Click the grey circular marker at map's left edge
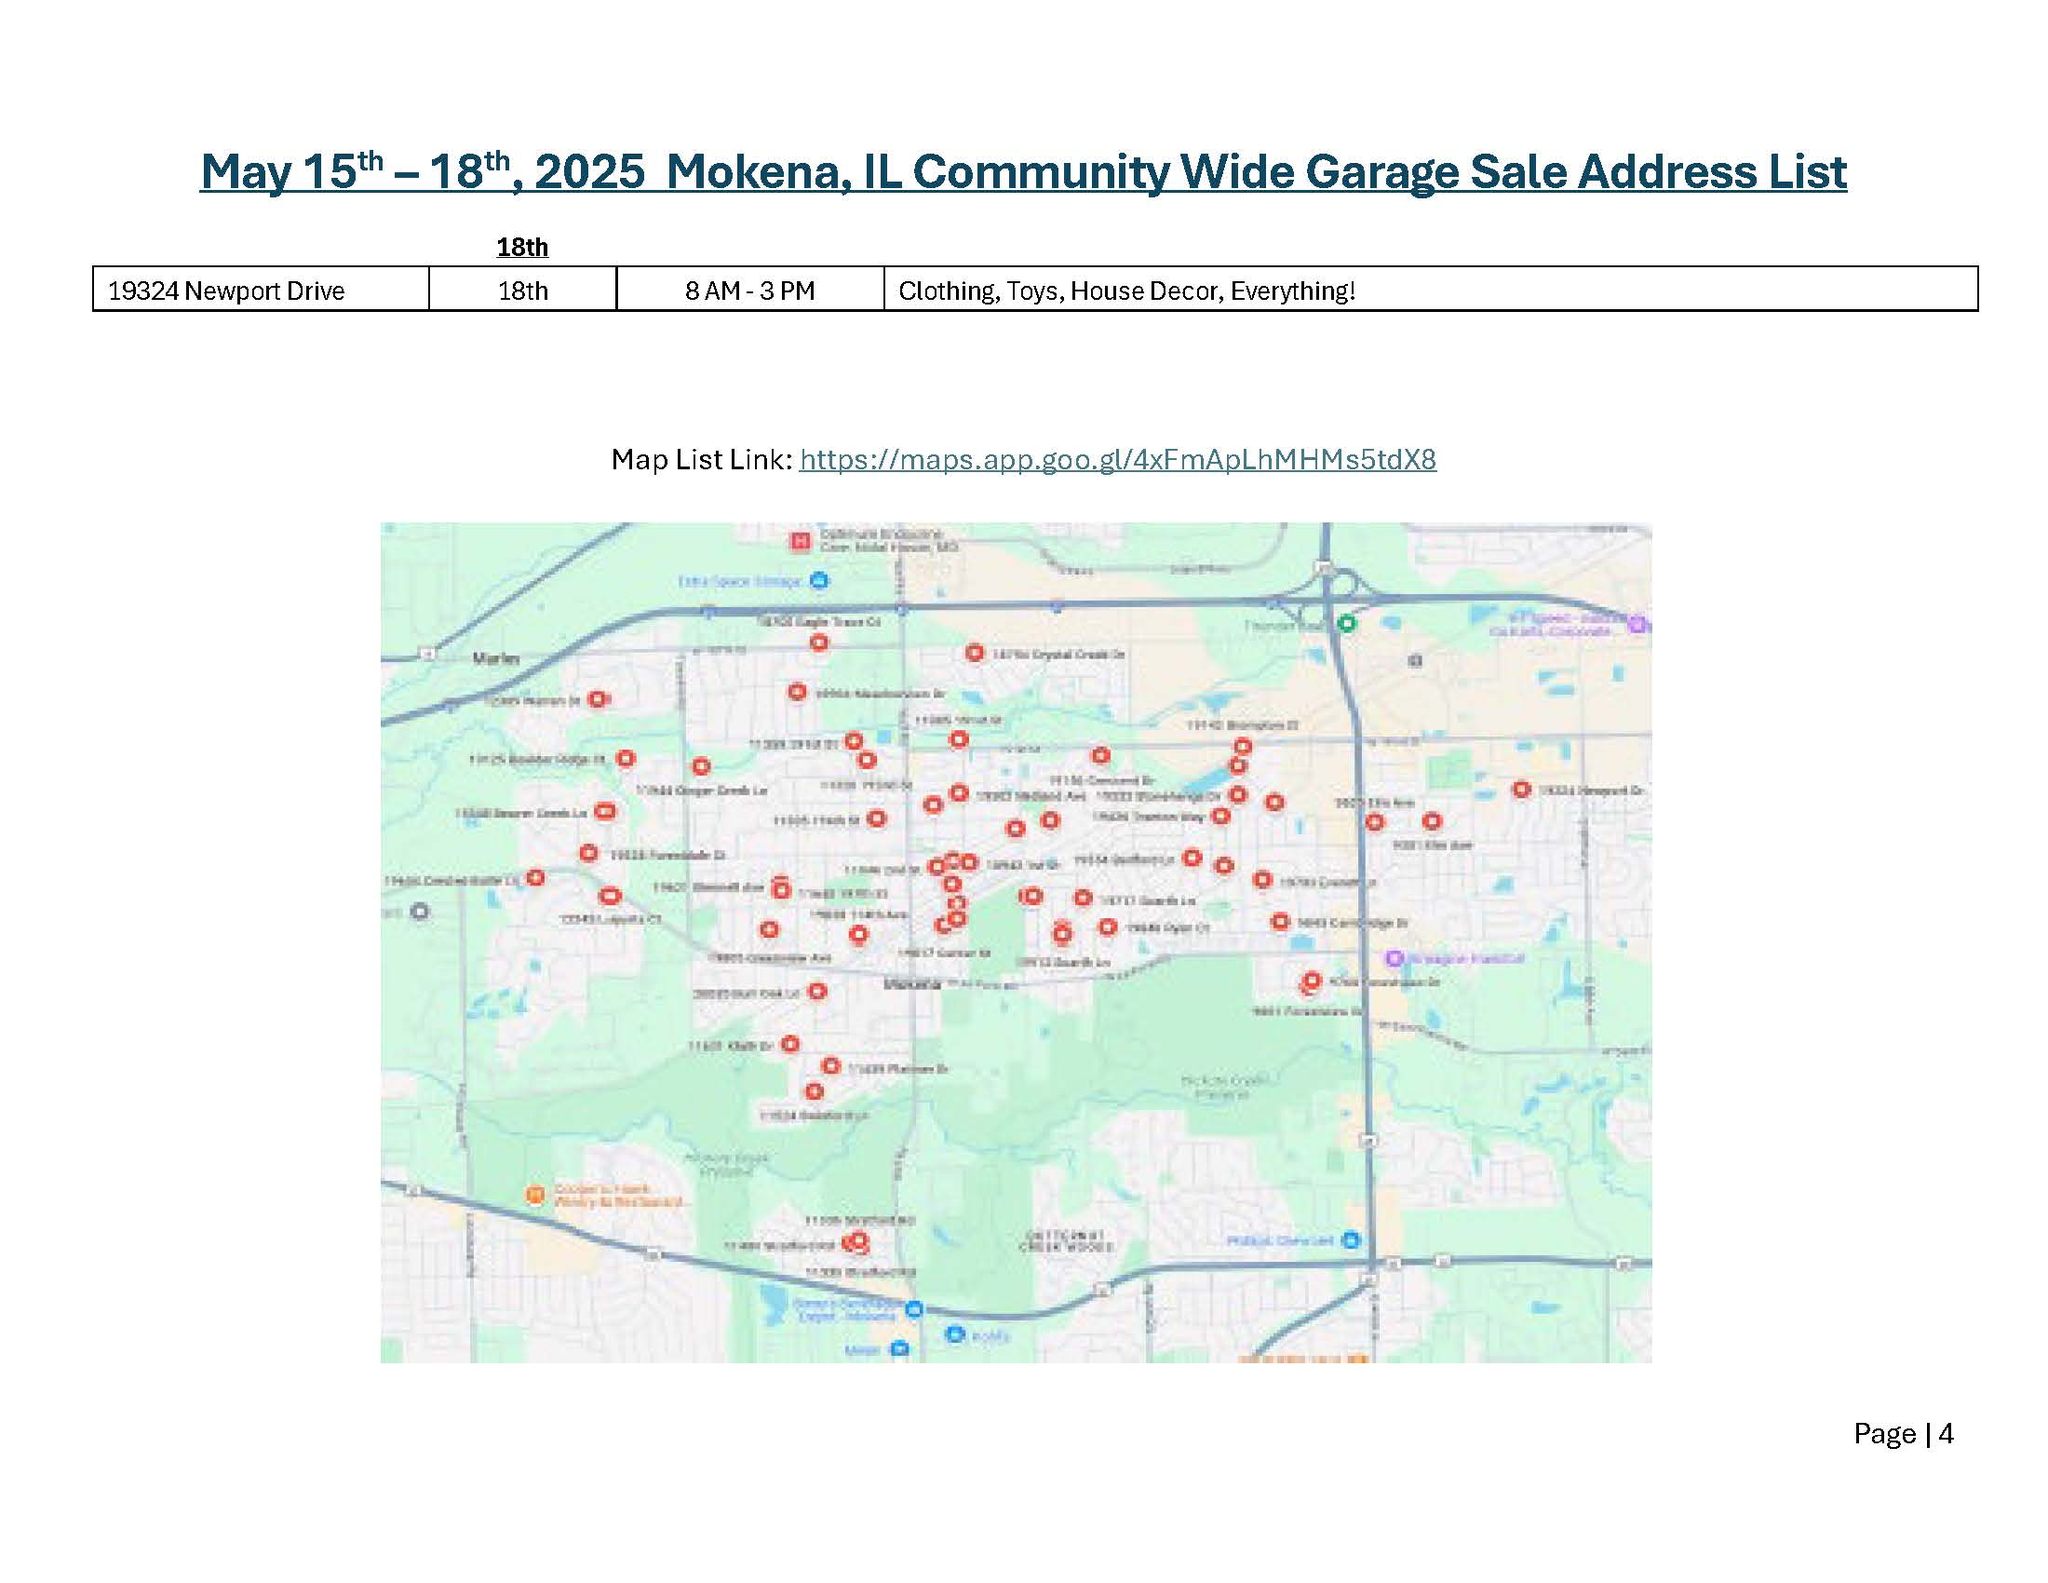The width and height of the screenshot is (2048, 1583). pyautogui.click(x=421, y=911)
